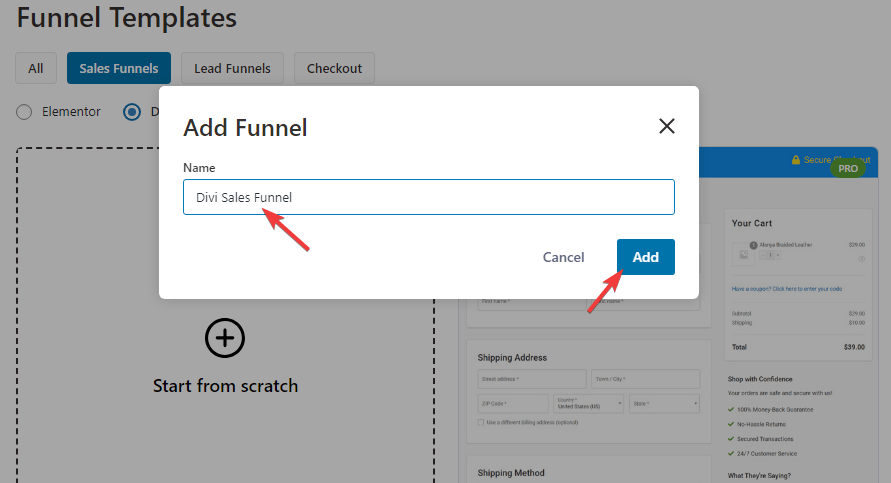Click the PRO badge on checkout template
The height and width of the screenshot is (483, 891).
pos(848,168)
